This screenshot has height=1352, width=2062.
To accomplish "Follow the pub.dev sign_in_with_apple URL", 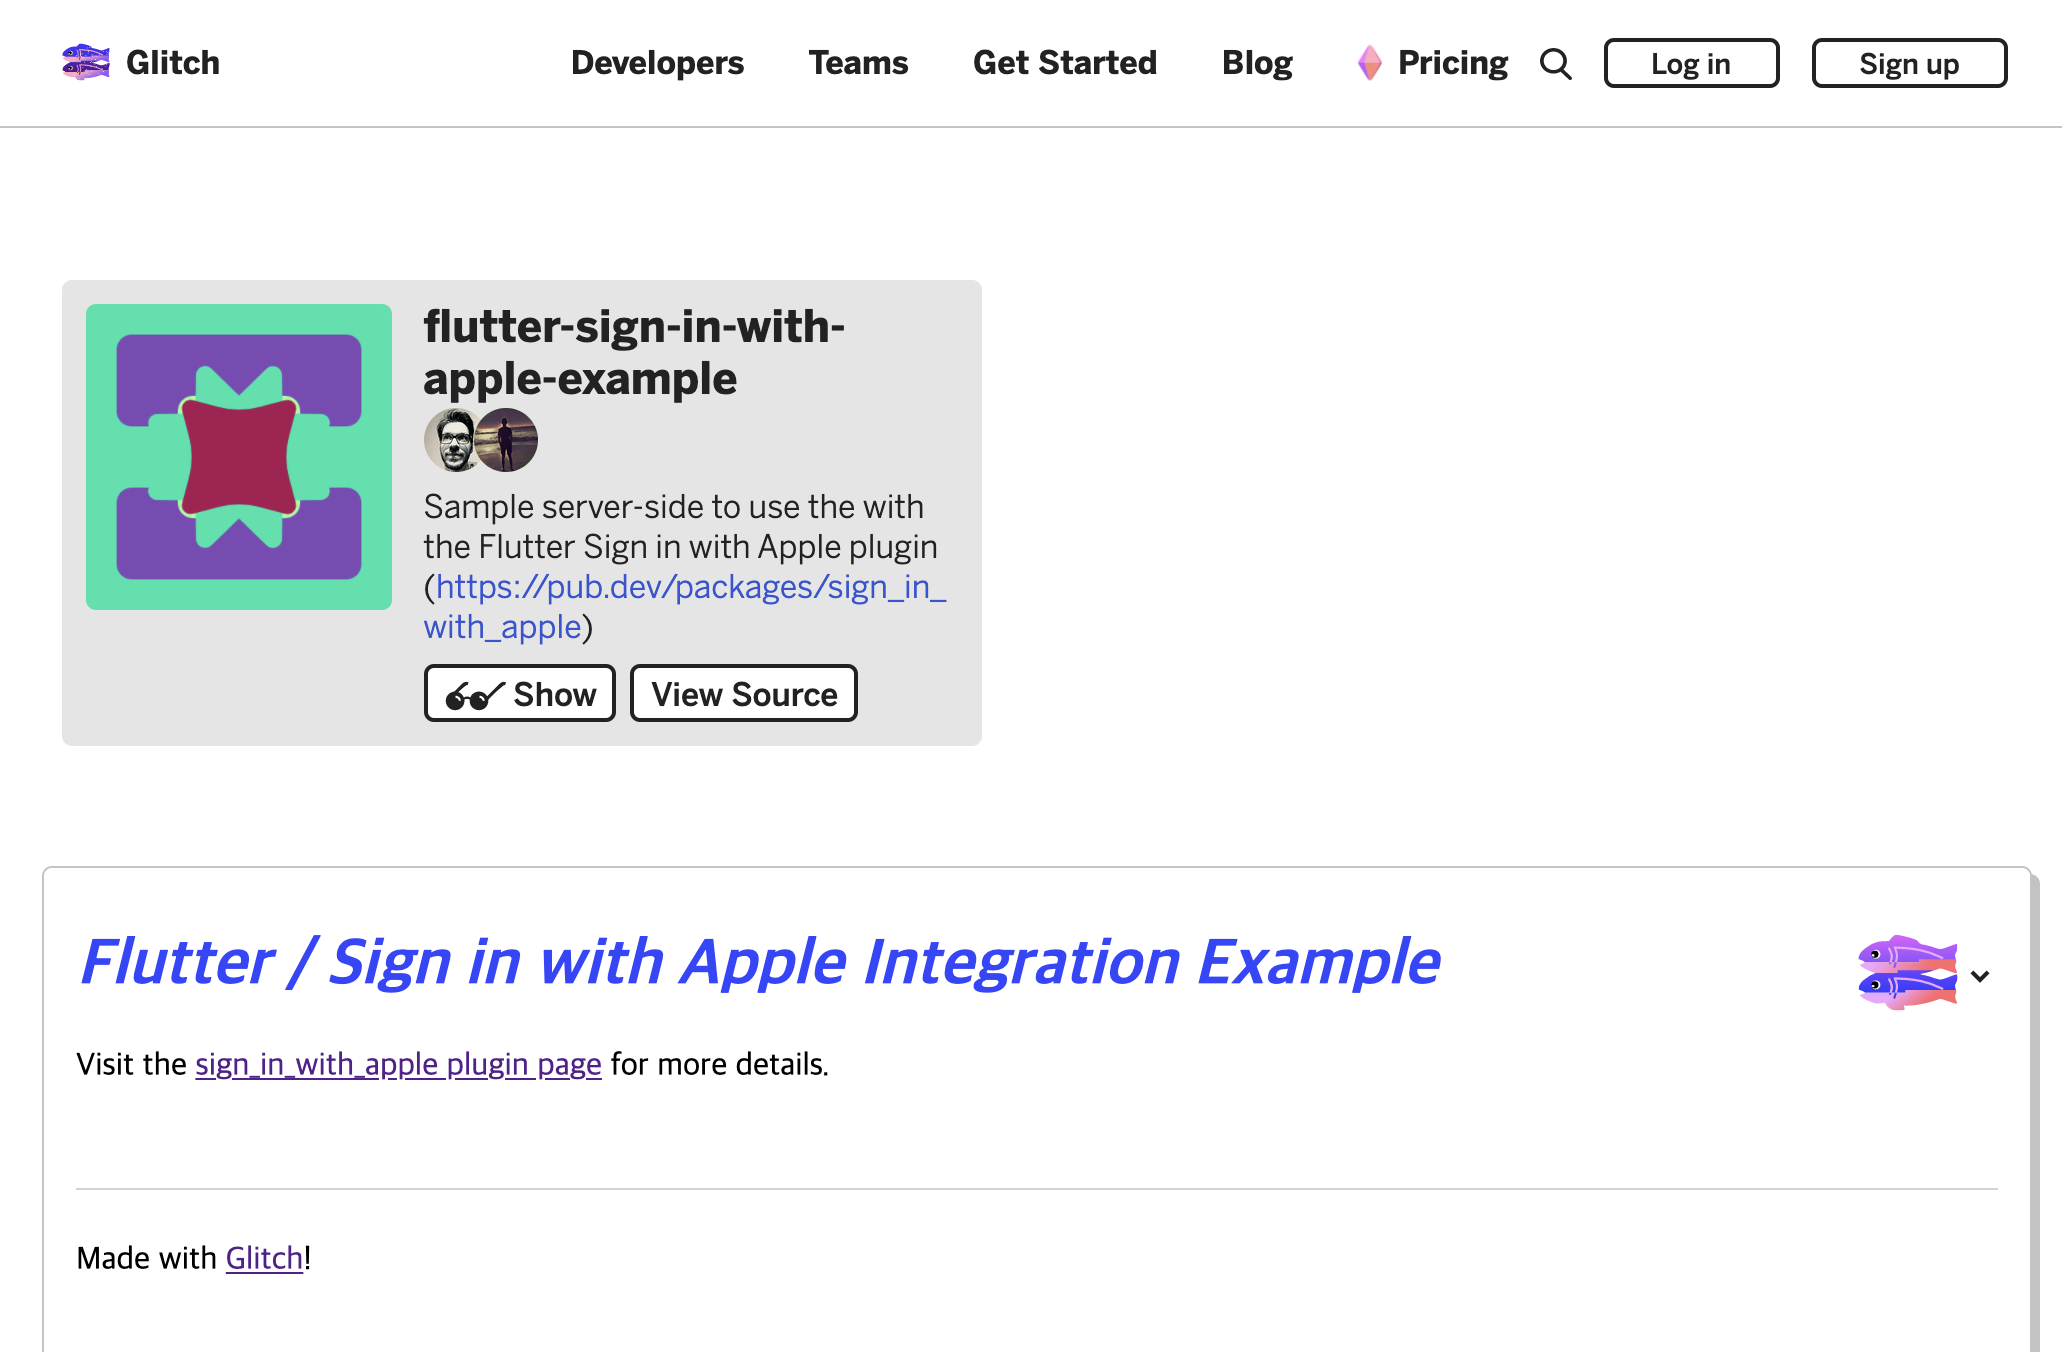I will tap(690, 587).
